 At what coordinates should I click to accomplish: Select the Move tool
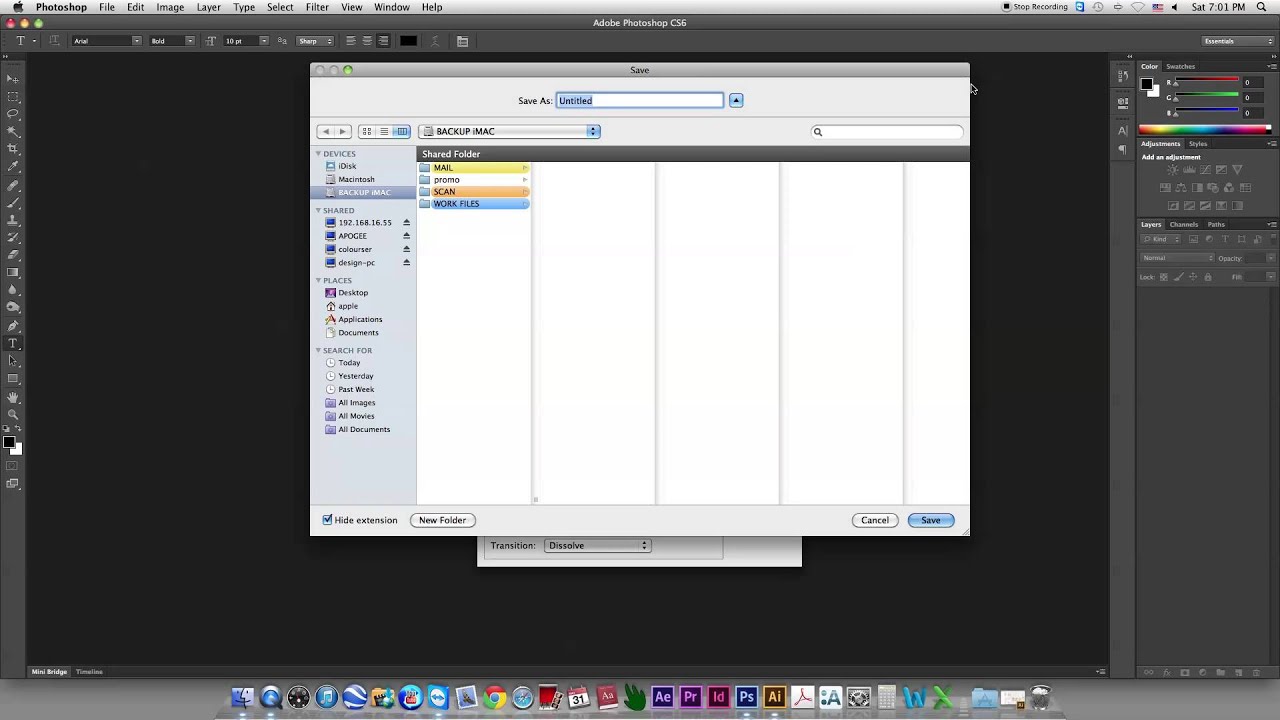tap(13, 79)
